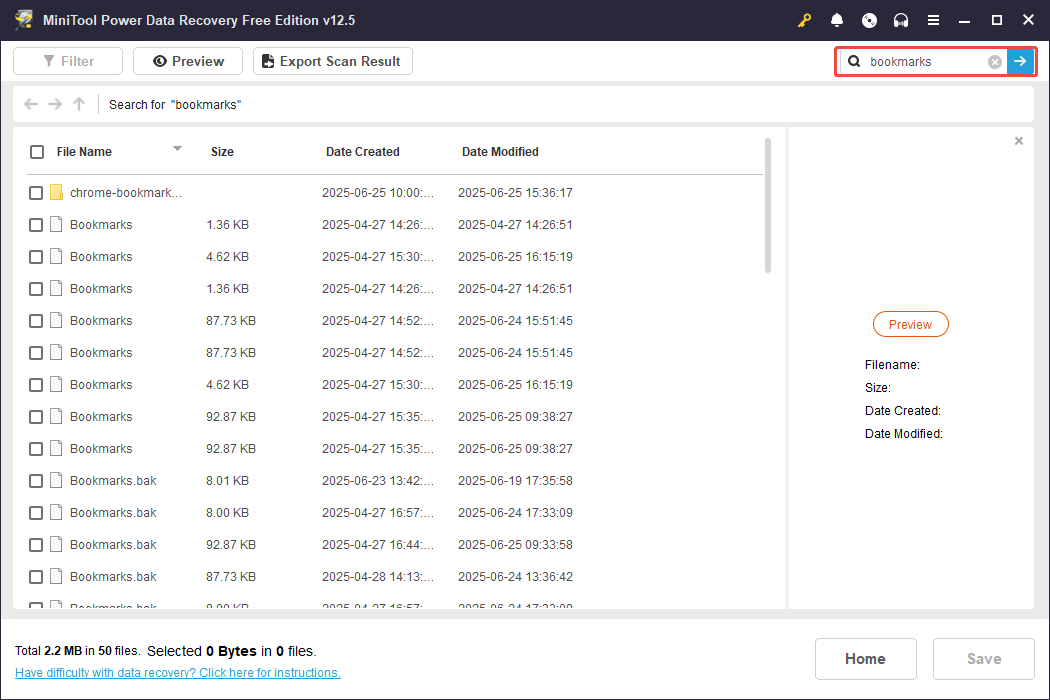
Task: Click the Export Scan Result button
Action: coord(332,62)
